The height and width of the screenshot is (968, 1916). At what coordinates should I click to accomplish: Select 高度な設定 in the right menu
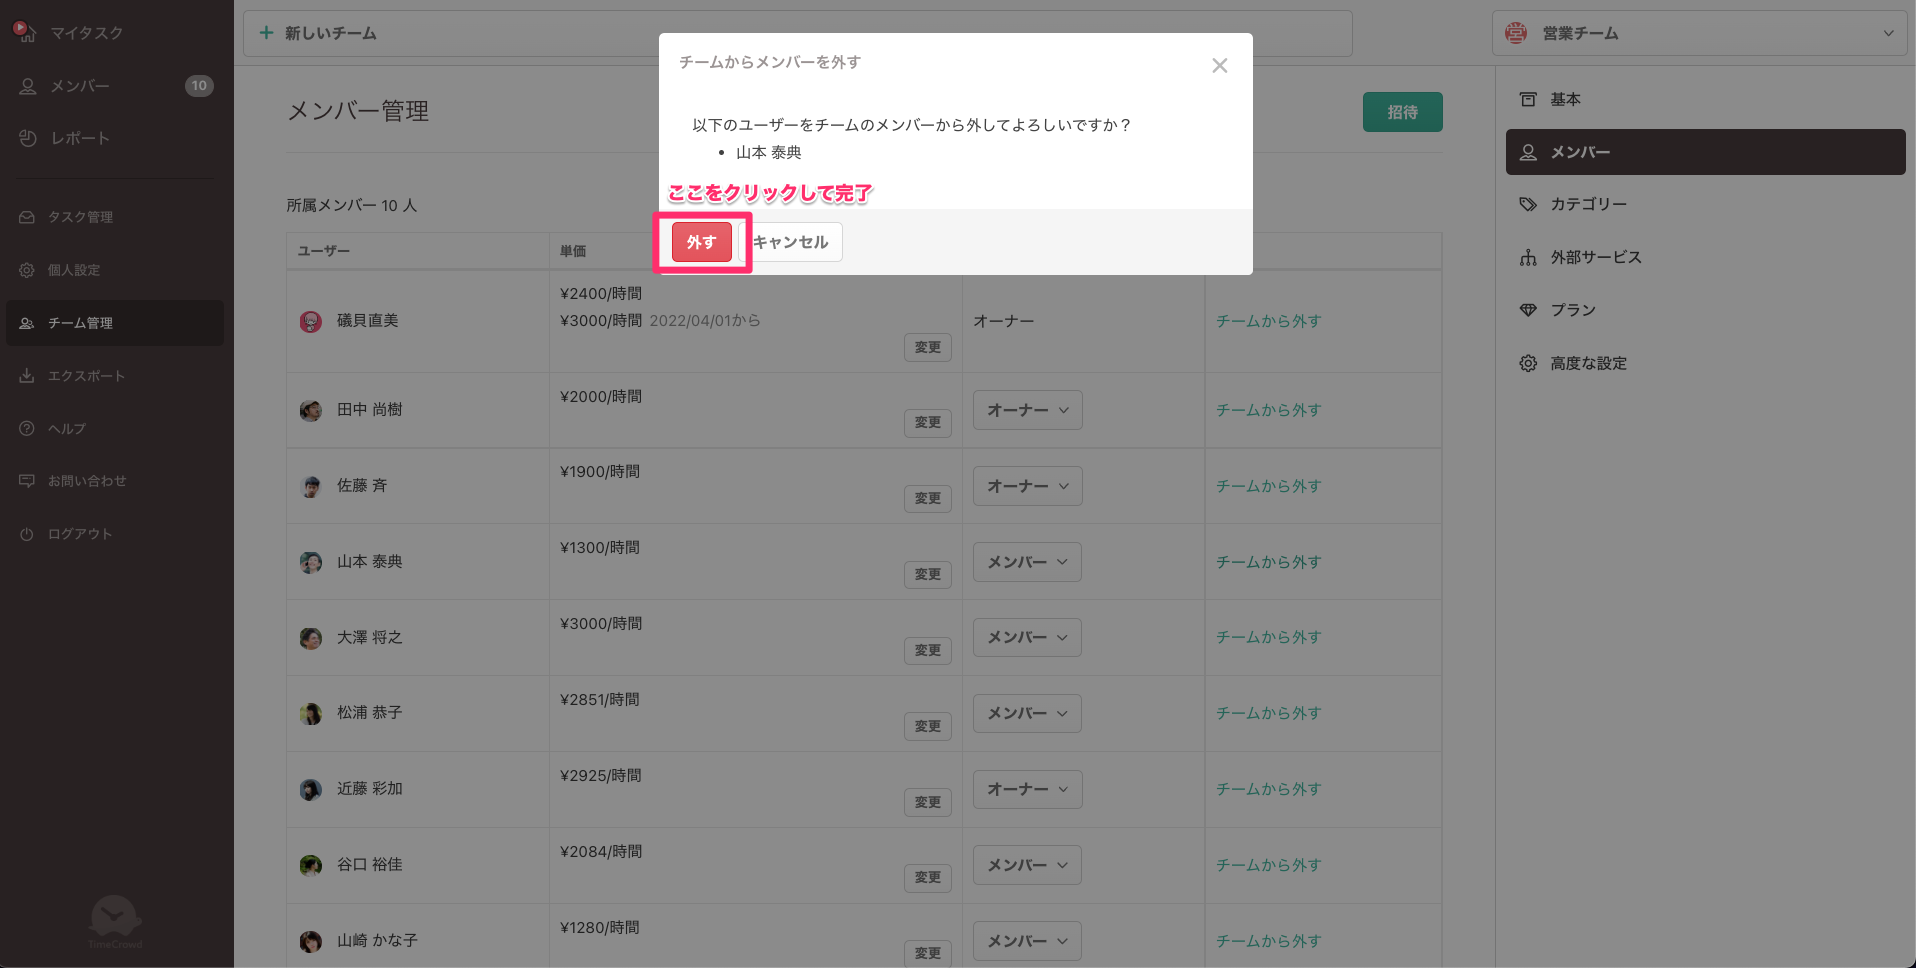1588,363
